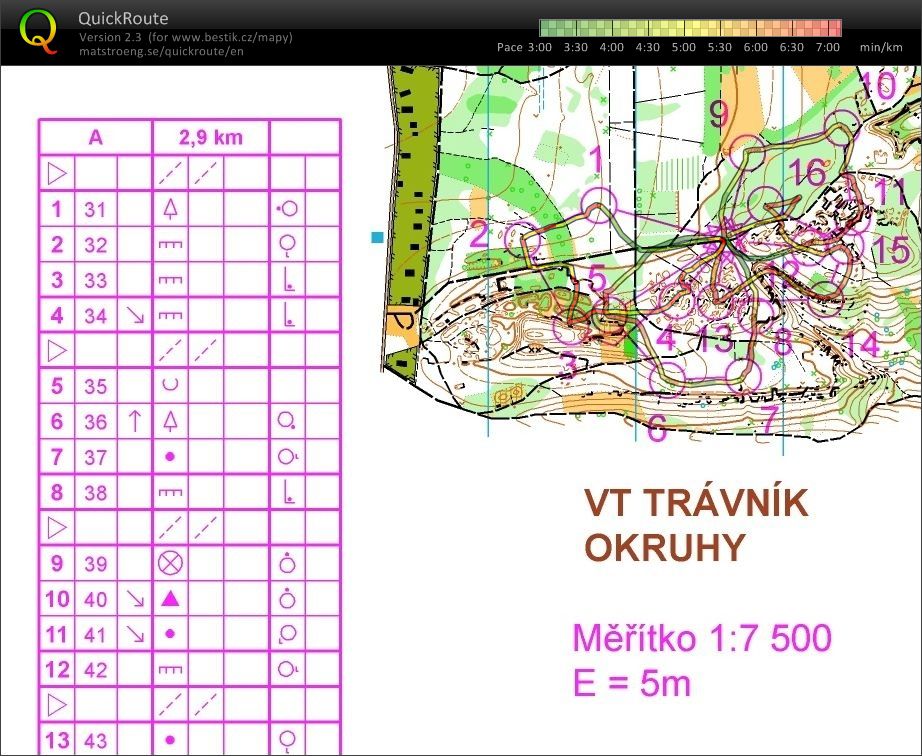Click the cliff symbol in control 12 row
Image resolution: width=922 pixels, height=756 pixels.
click(170, 670)
